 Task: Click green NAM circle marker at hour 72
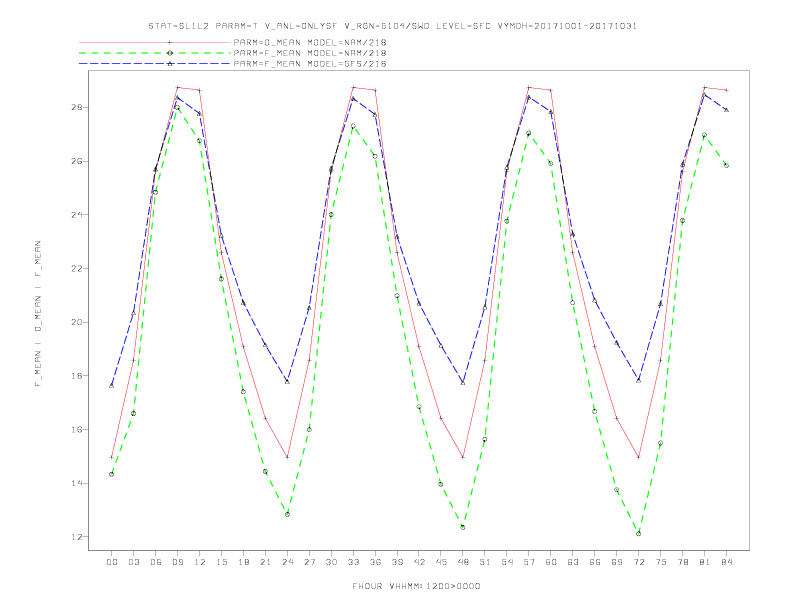tap(638, 534)
